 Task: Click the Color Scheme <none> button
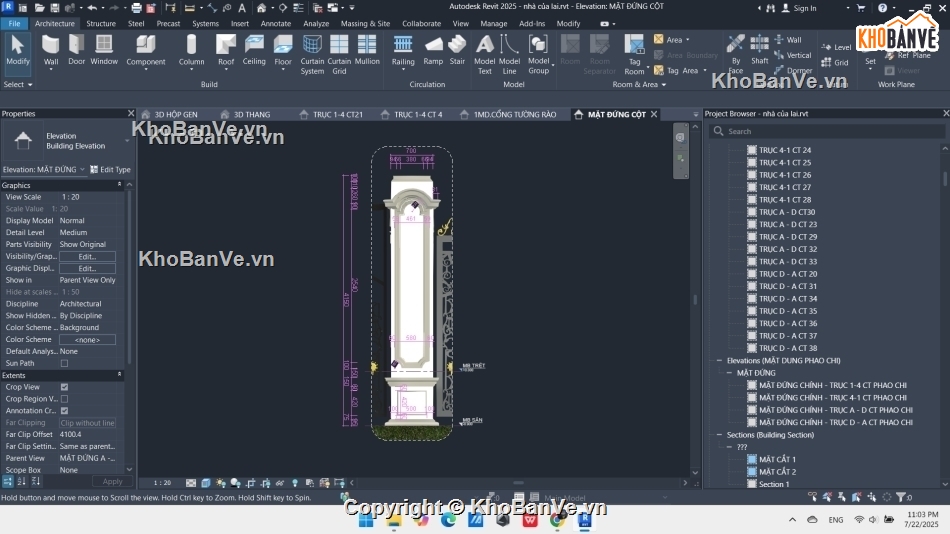(87, 339)
